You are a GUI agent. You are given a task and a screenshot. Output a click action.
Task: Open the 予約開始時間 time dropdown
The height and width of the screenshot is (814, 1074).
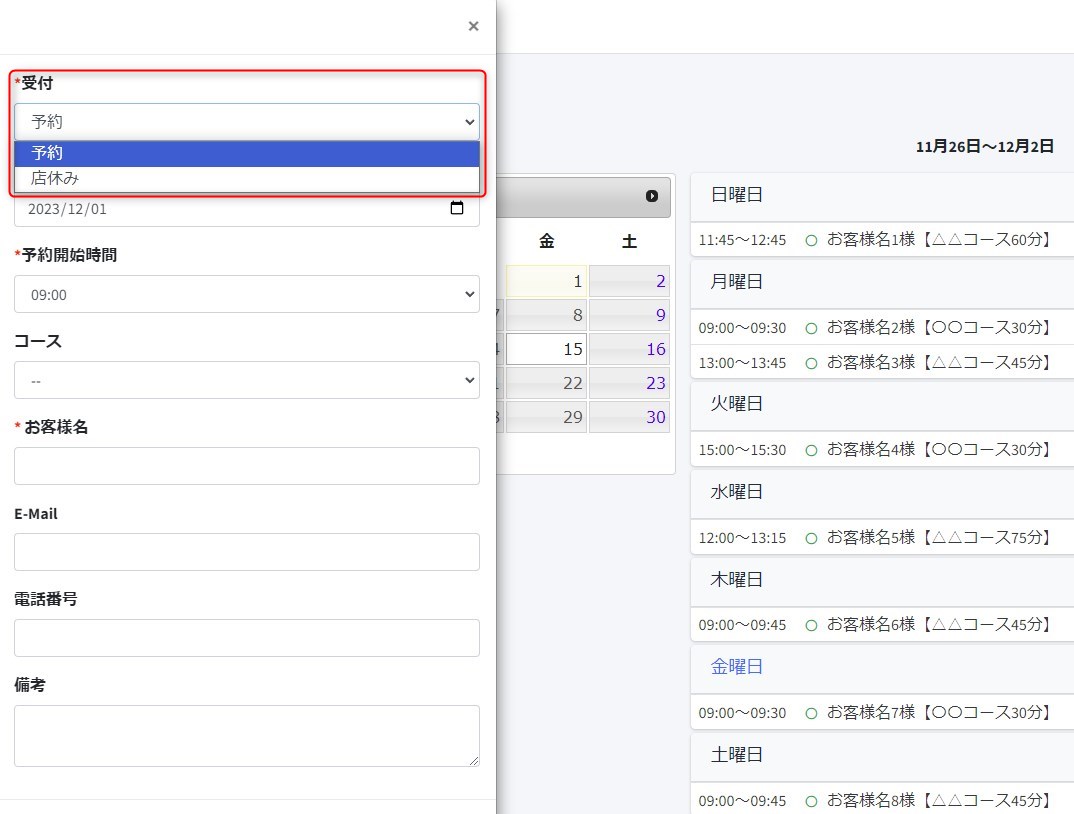point(246,295)
